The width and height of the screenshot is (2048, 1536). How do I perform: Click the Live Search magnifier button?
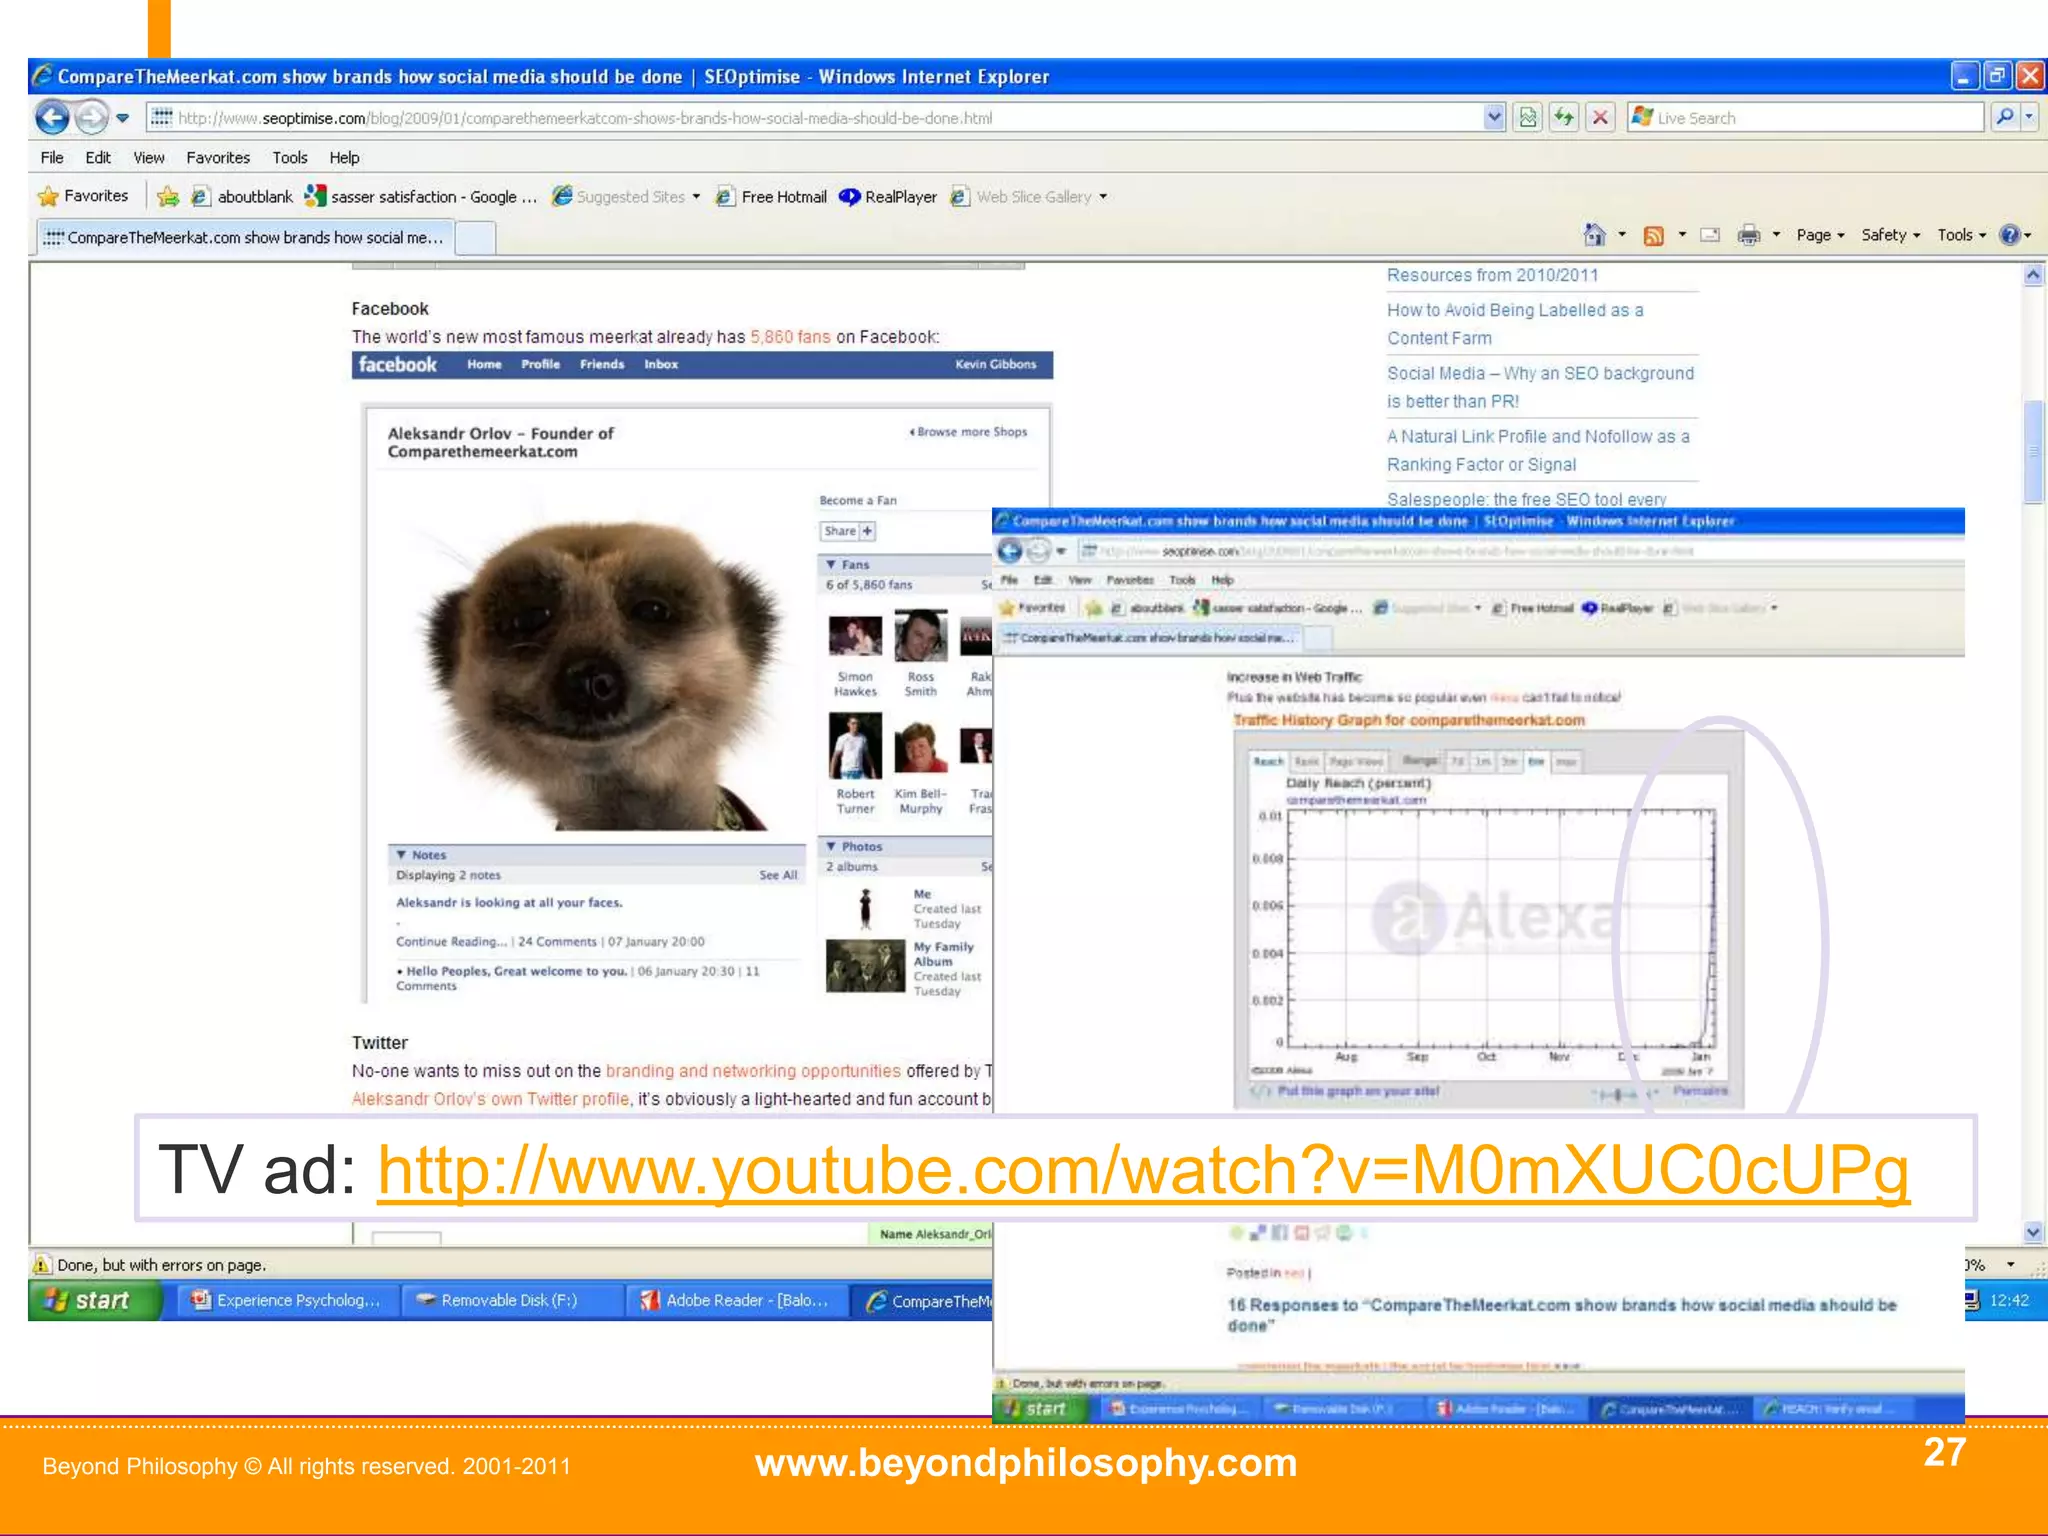(x=2005, y=118)
